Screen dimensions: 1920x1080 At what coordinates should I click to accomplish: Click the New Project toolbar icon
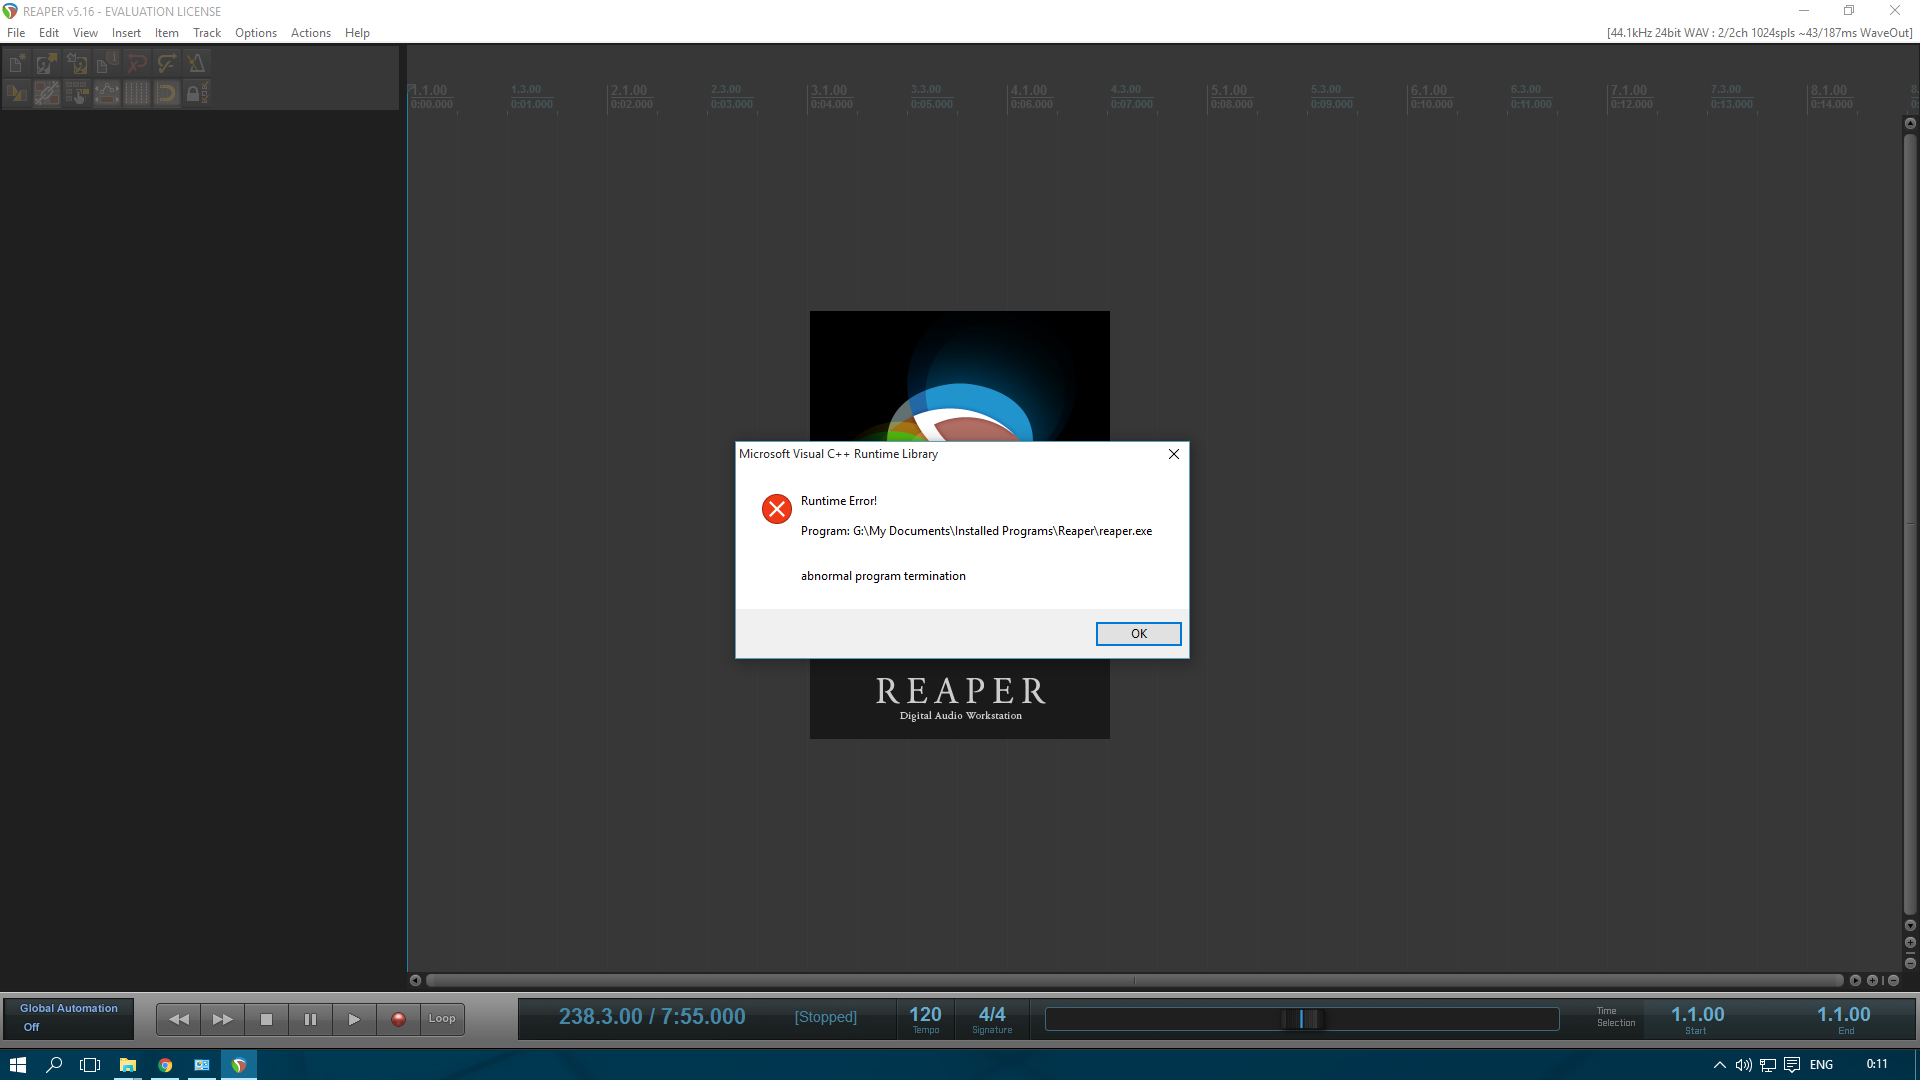coord(17,64)
